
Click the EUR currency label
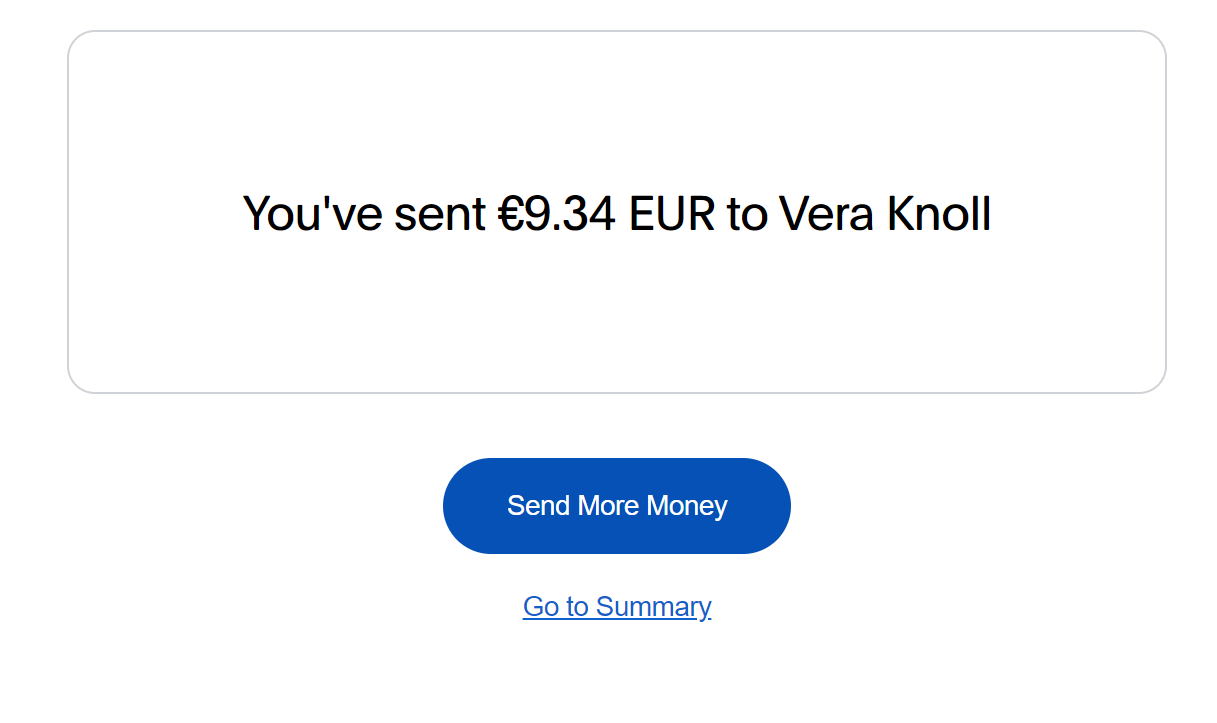[x=671, y=214]
